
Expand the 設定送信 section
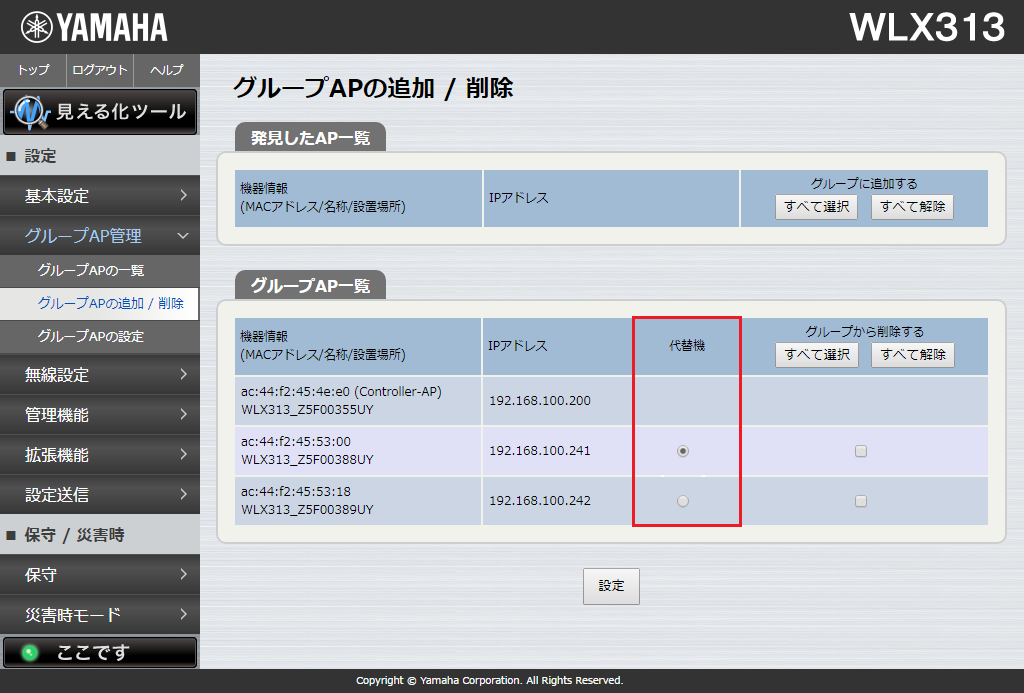[100, 494]
